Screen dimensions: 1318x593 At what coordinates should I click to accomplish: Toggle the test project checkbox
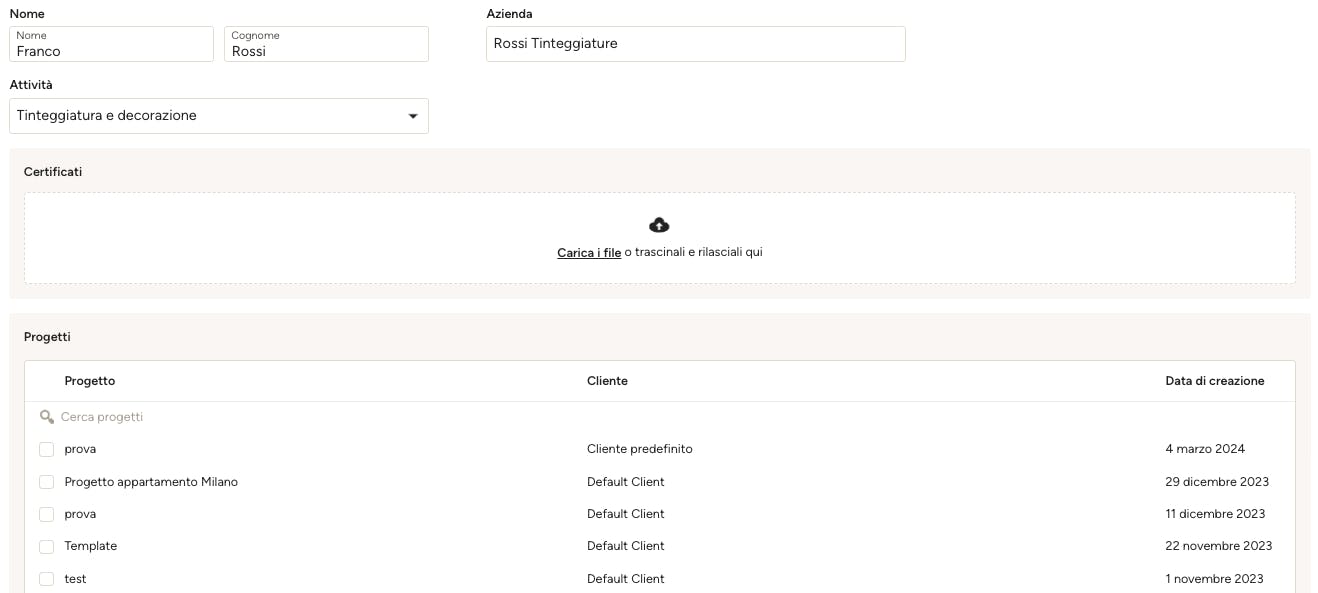(46, 579)
